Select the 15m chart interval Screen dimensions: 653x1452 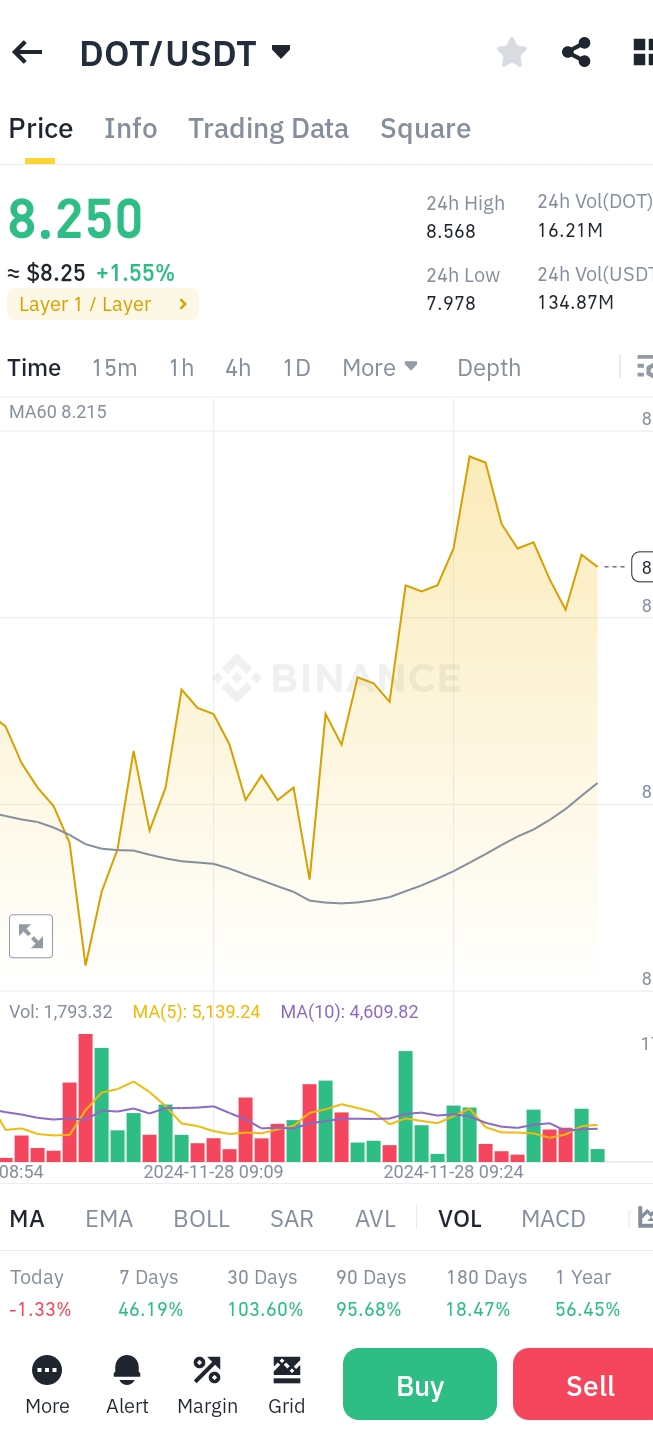(114, 368)
